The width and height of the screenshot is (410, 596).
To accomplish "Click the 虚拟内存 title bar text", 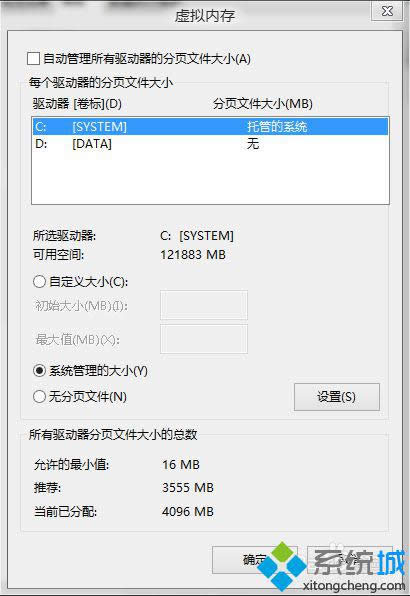I will (205, 16).
